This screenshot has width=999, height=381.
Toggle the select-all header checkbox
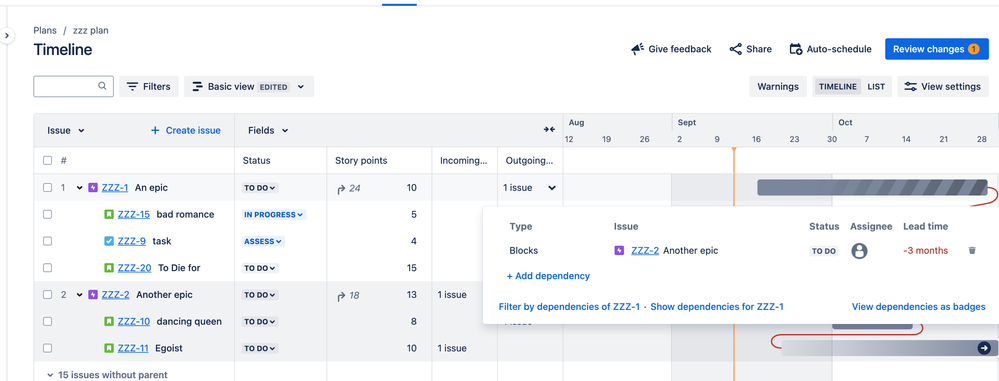[x=47, y=161]
